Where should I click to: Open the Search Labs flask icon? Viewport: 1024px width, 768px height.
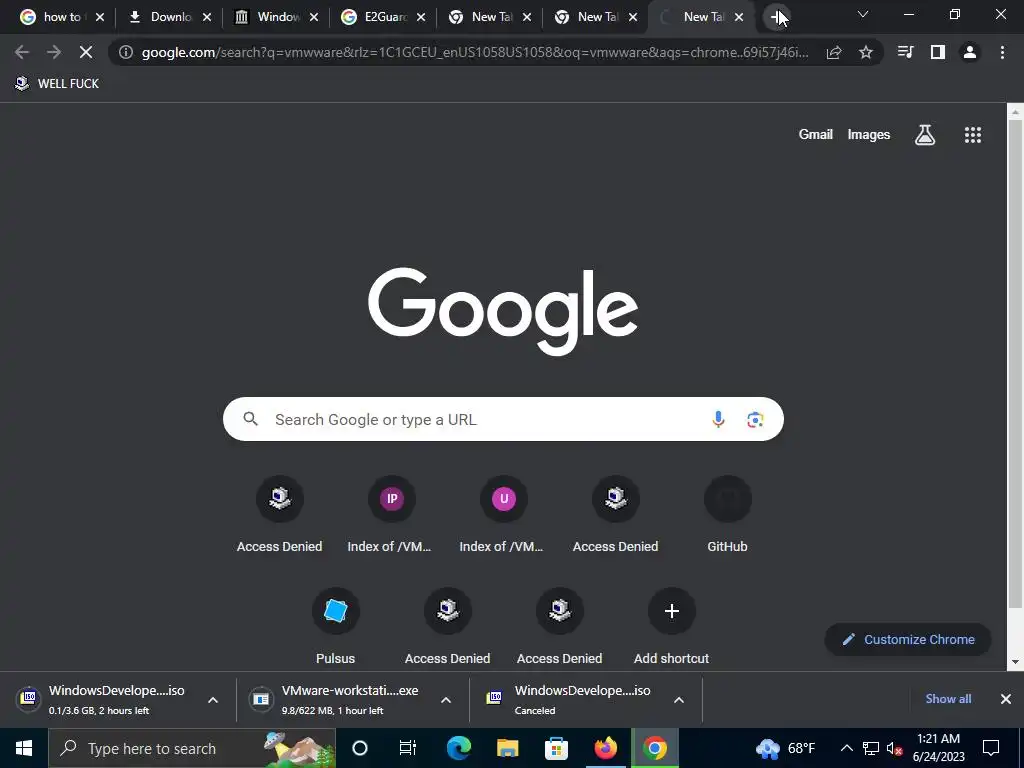tap(925, 135)
